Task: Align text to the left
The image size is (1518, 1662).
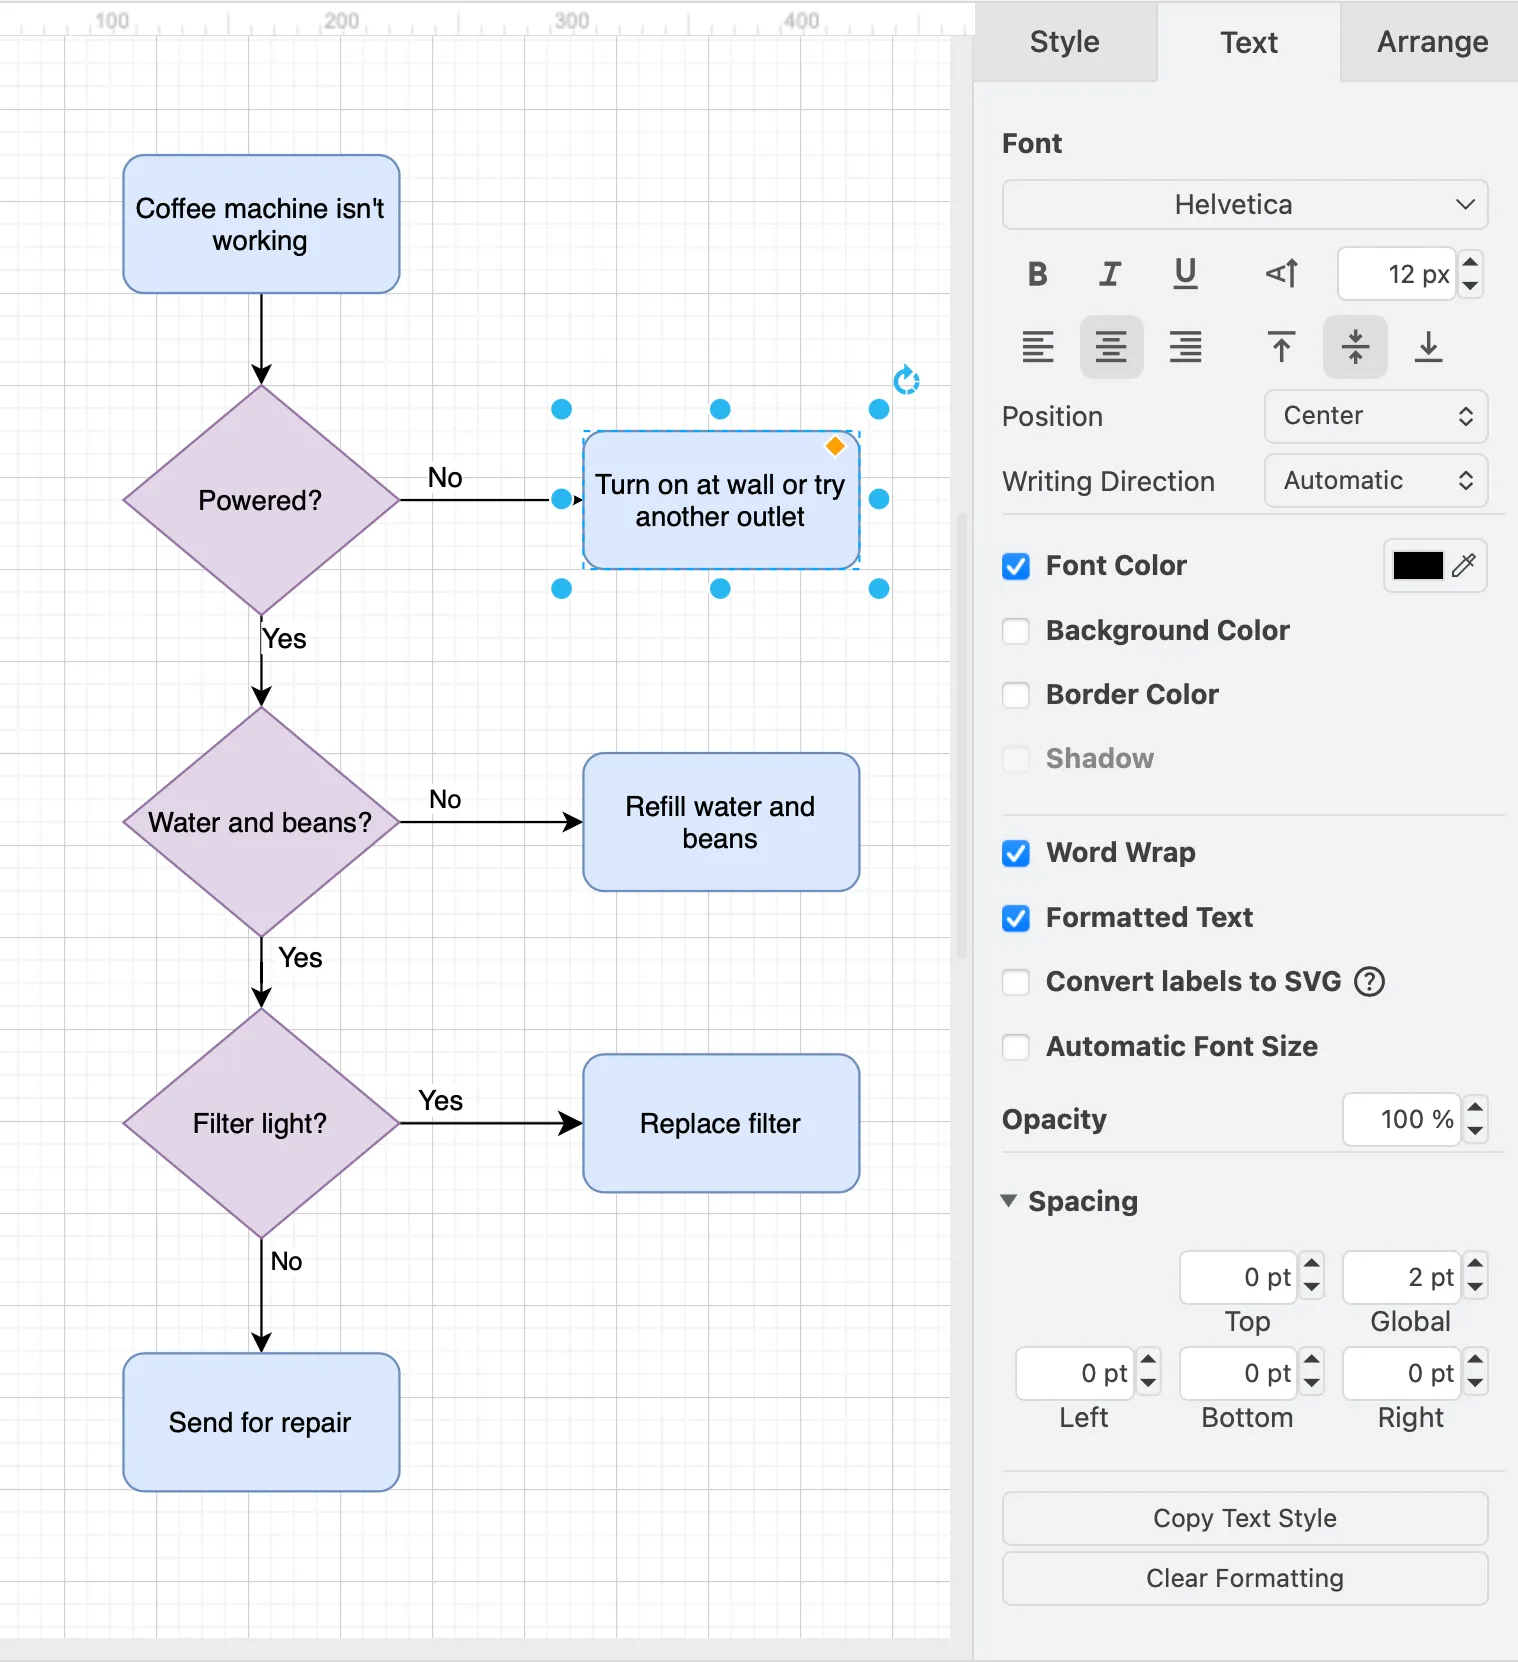Action: [1038, 347]
